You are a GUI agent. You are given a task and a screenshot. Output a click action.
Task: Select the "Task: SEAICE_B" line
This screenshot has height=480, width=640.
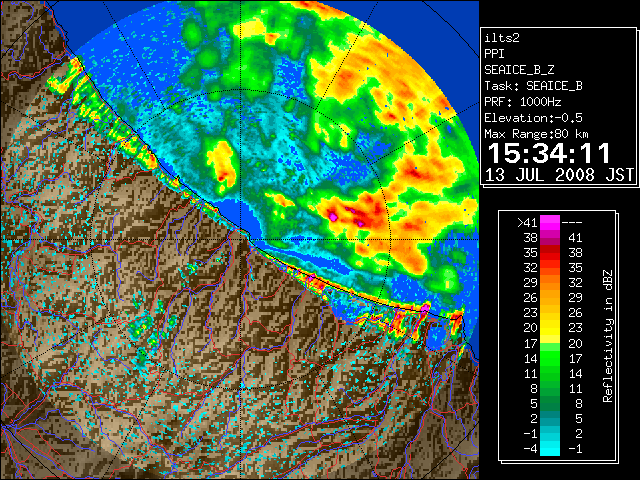533,86
